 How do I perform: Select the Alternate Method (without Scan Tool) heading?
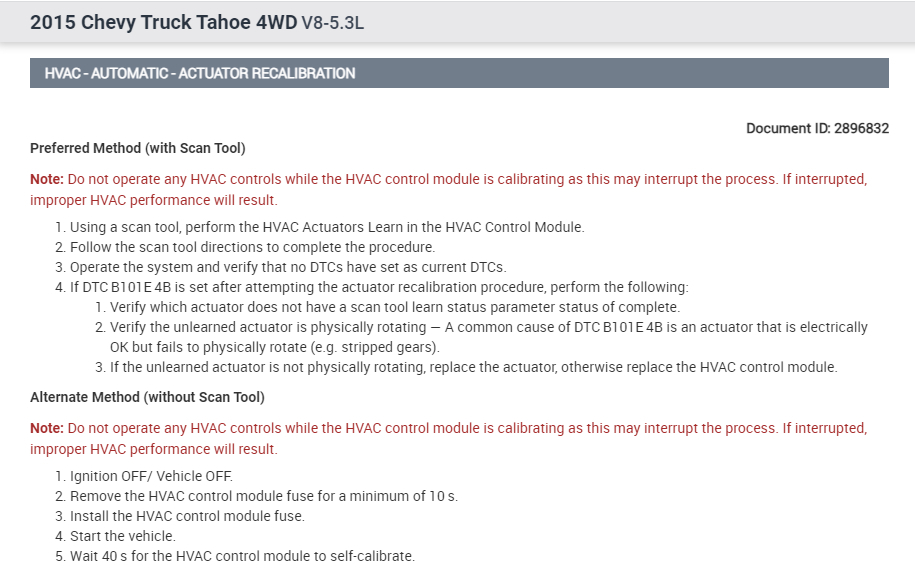click(x=147, y=397)
